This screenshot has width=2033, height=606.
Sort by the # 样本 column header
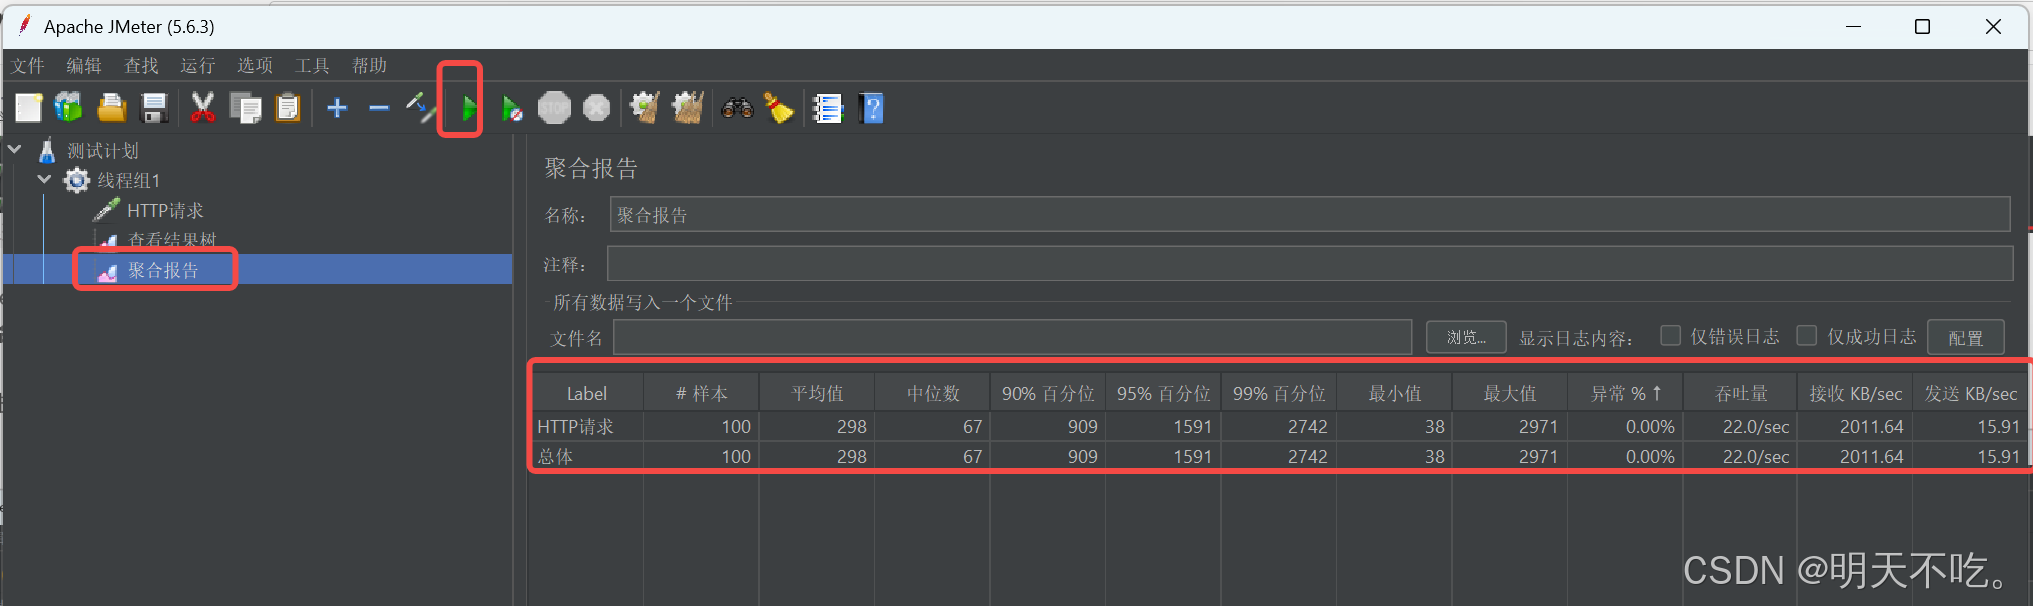(x=701, y=394)
